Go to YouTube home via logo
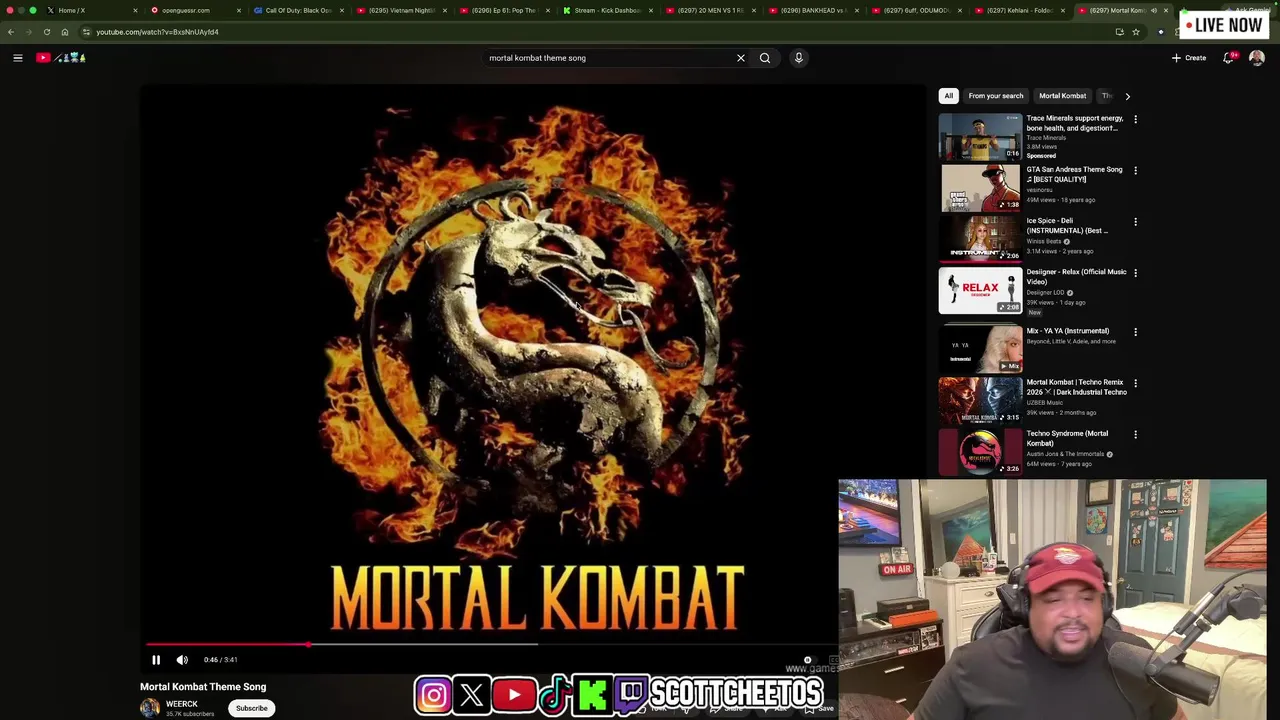 [x=61, y=58]
